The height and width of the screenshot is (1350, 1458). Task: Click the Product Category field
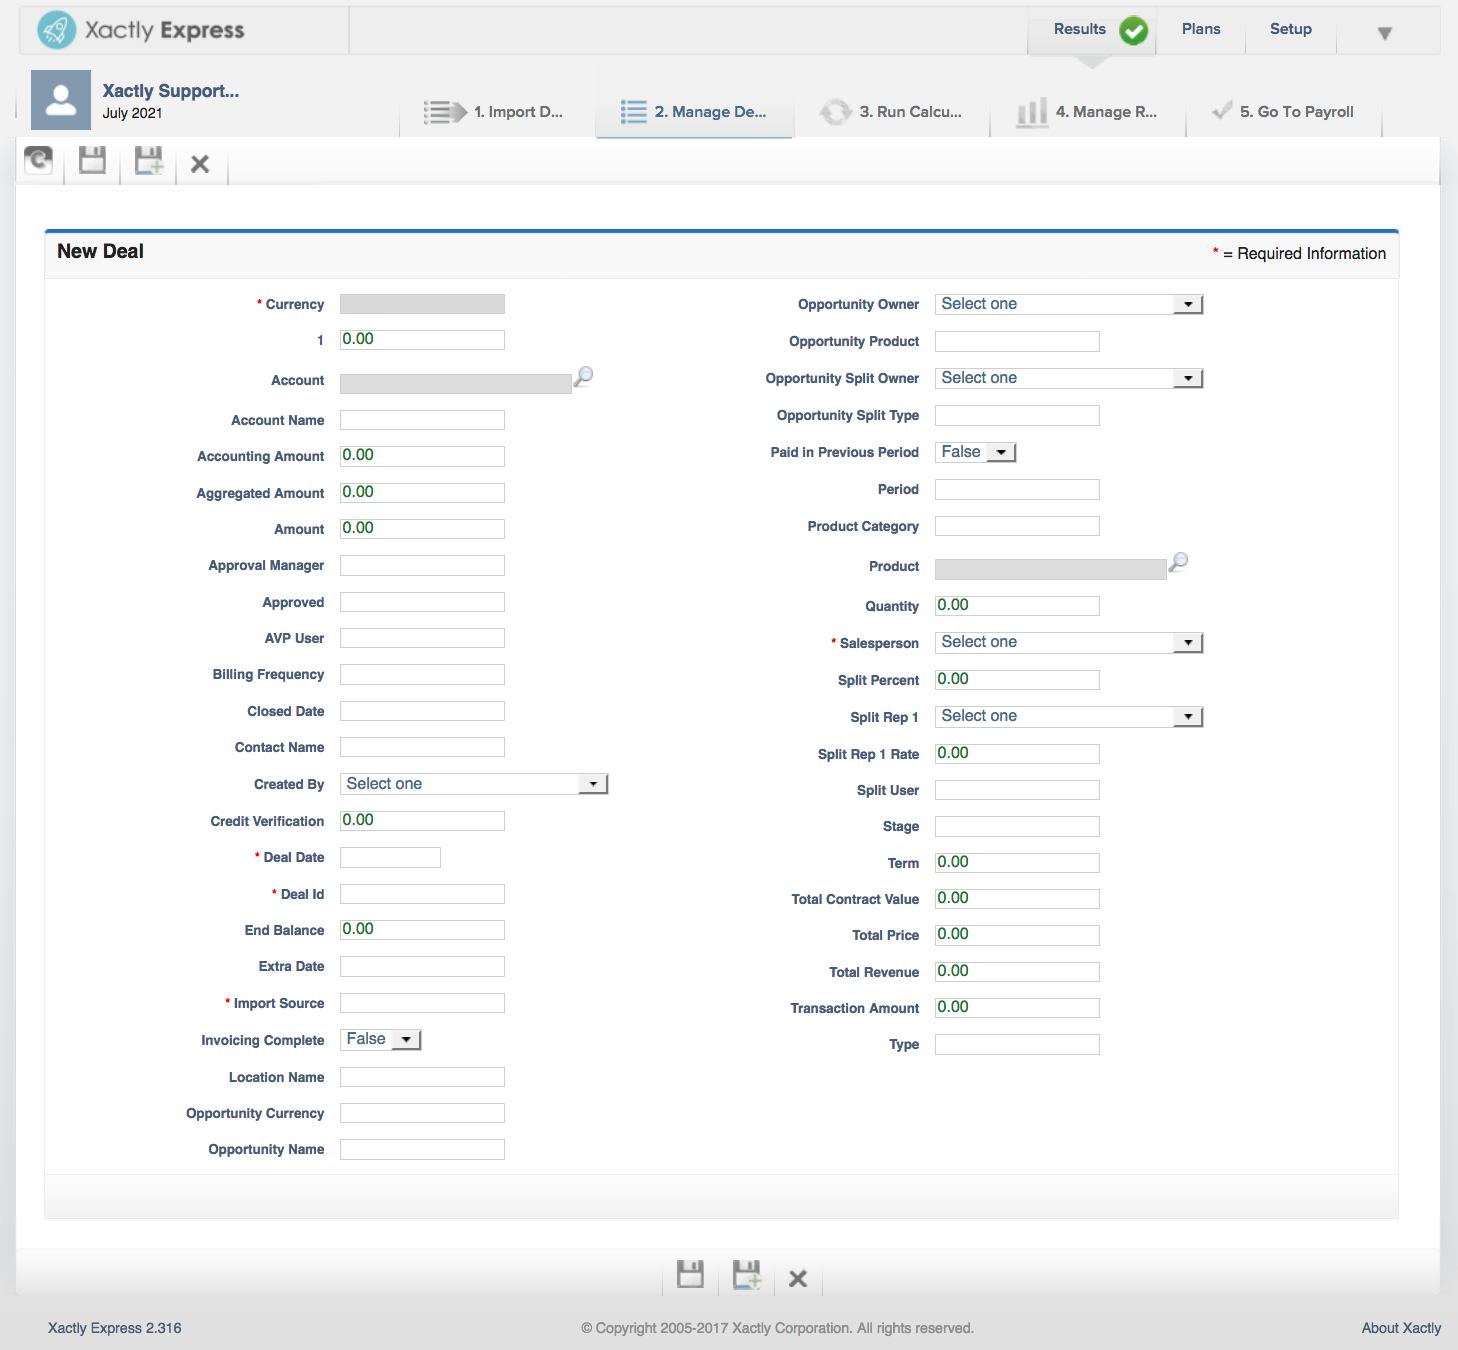tap(1017, 526)
